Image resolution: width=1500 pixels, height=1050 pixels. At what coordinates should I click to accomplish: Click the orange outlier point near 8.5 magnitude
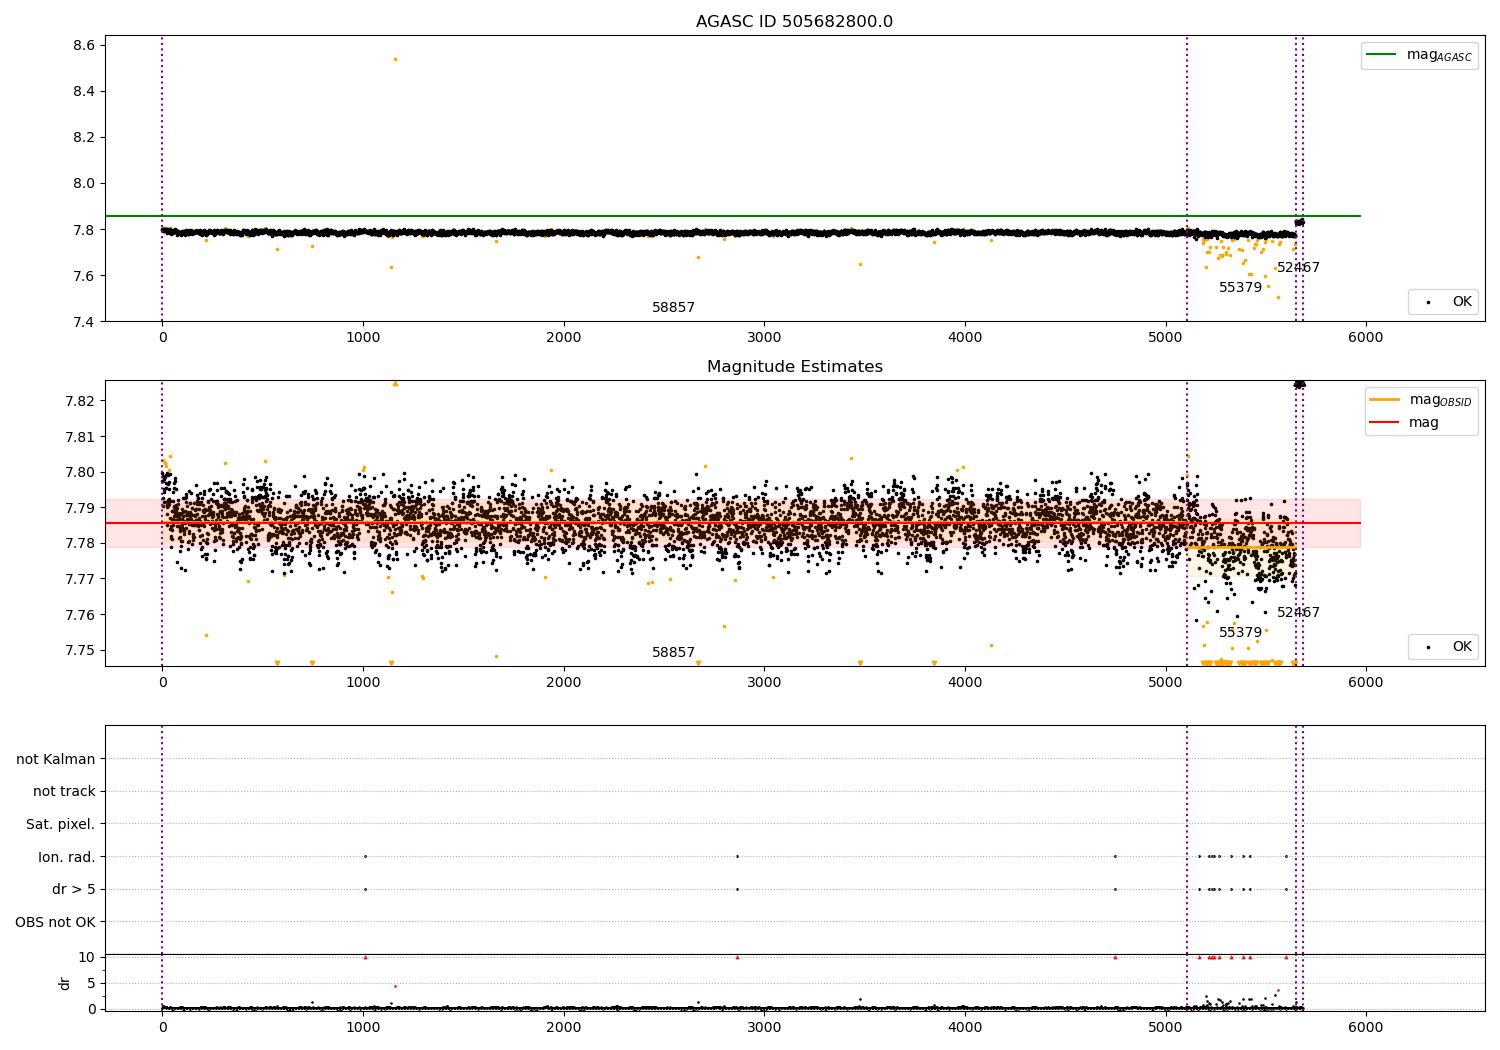tap(395, 59)
